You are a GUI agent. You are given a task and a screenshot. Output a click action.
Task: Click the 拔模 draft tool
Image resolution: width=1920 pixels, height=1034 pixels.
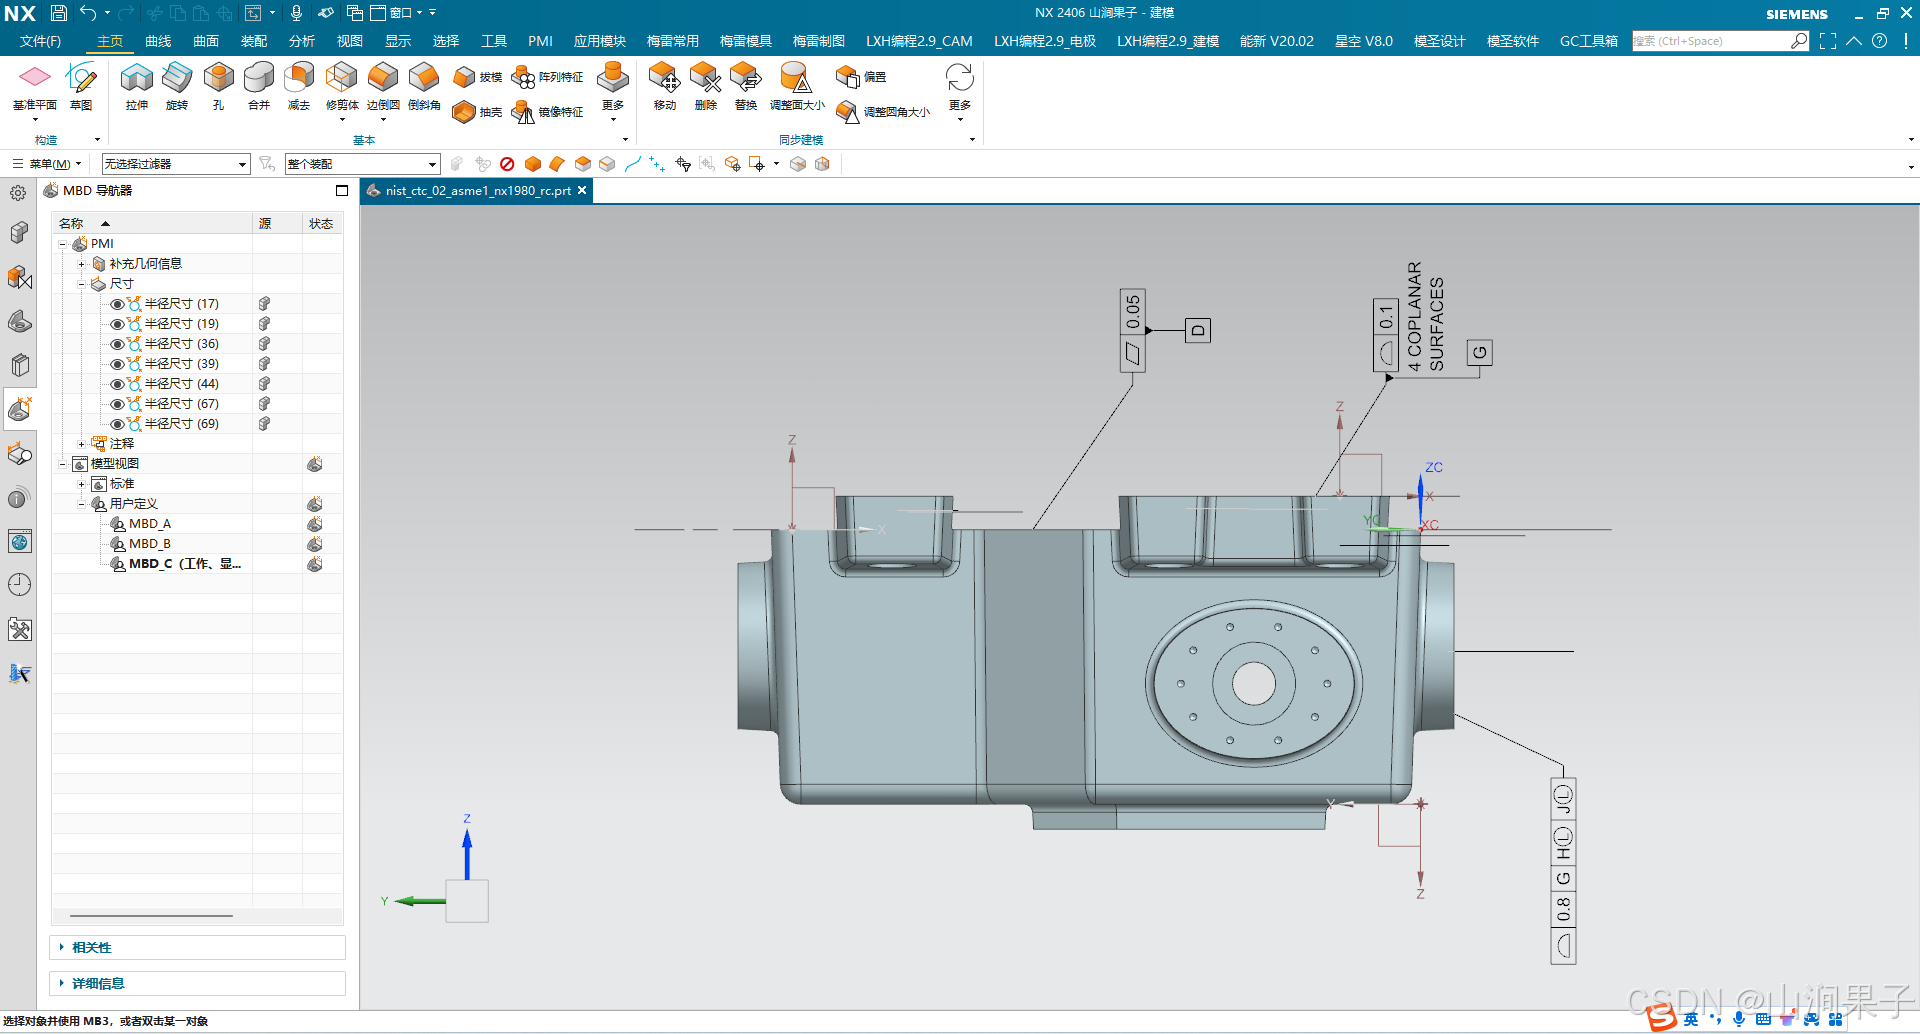tap(477, 77)
